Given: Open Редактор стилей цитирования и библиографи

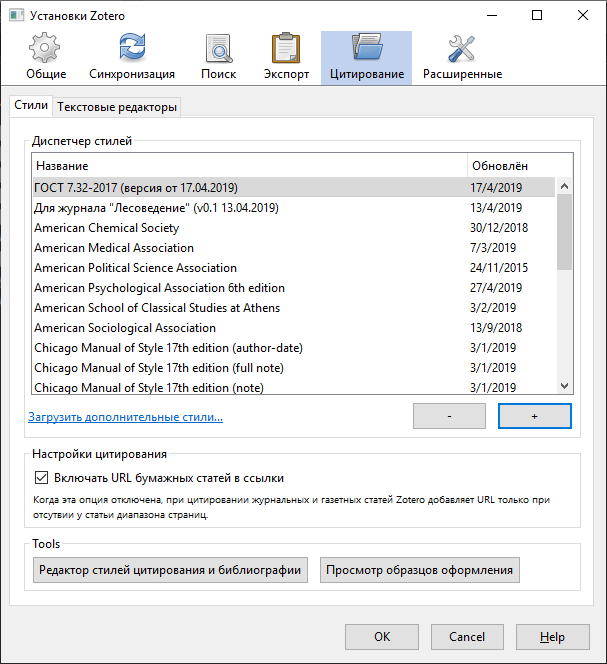Looking at the screenshot, I should pos(170,570).
